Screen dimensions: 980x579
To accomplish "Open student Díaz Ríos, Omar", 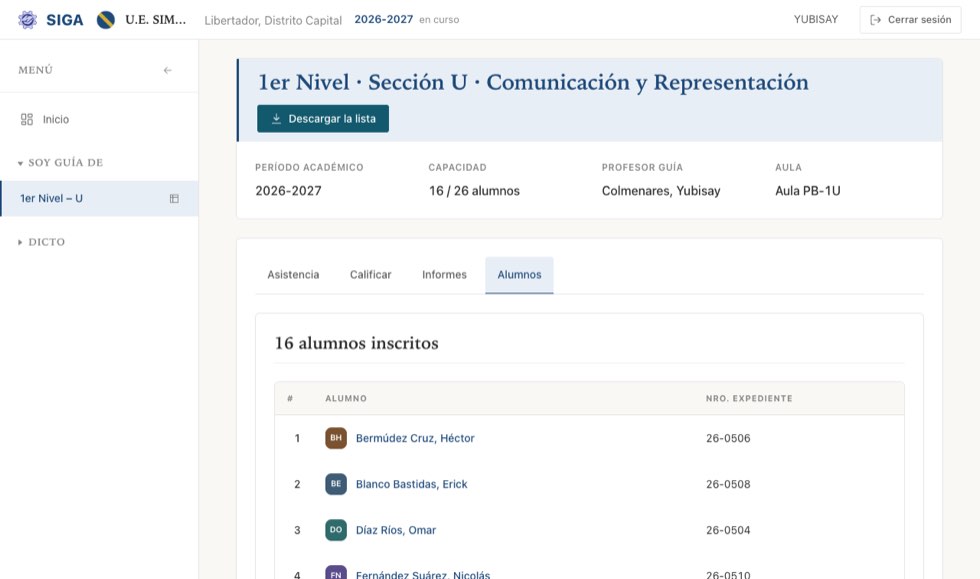I will (396, 530).
